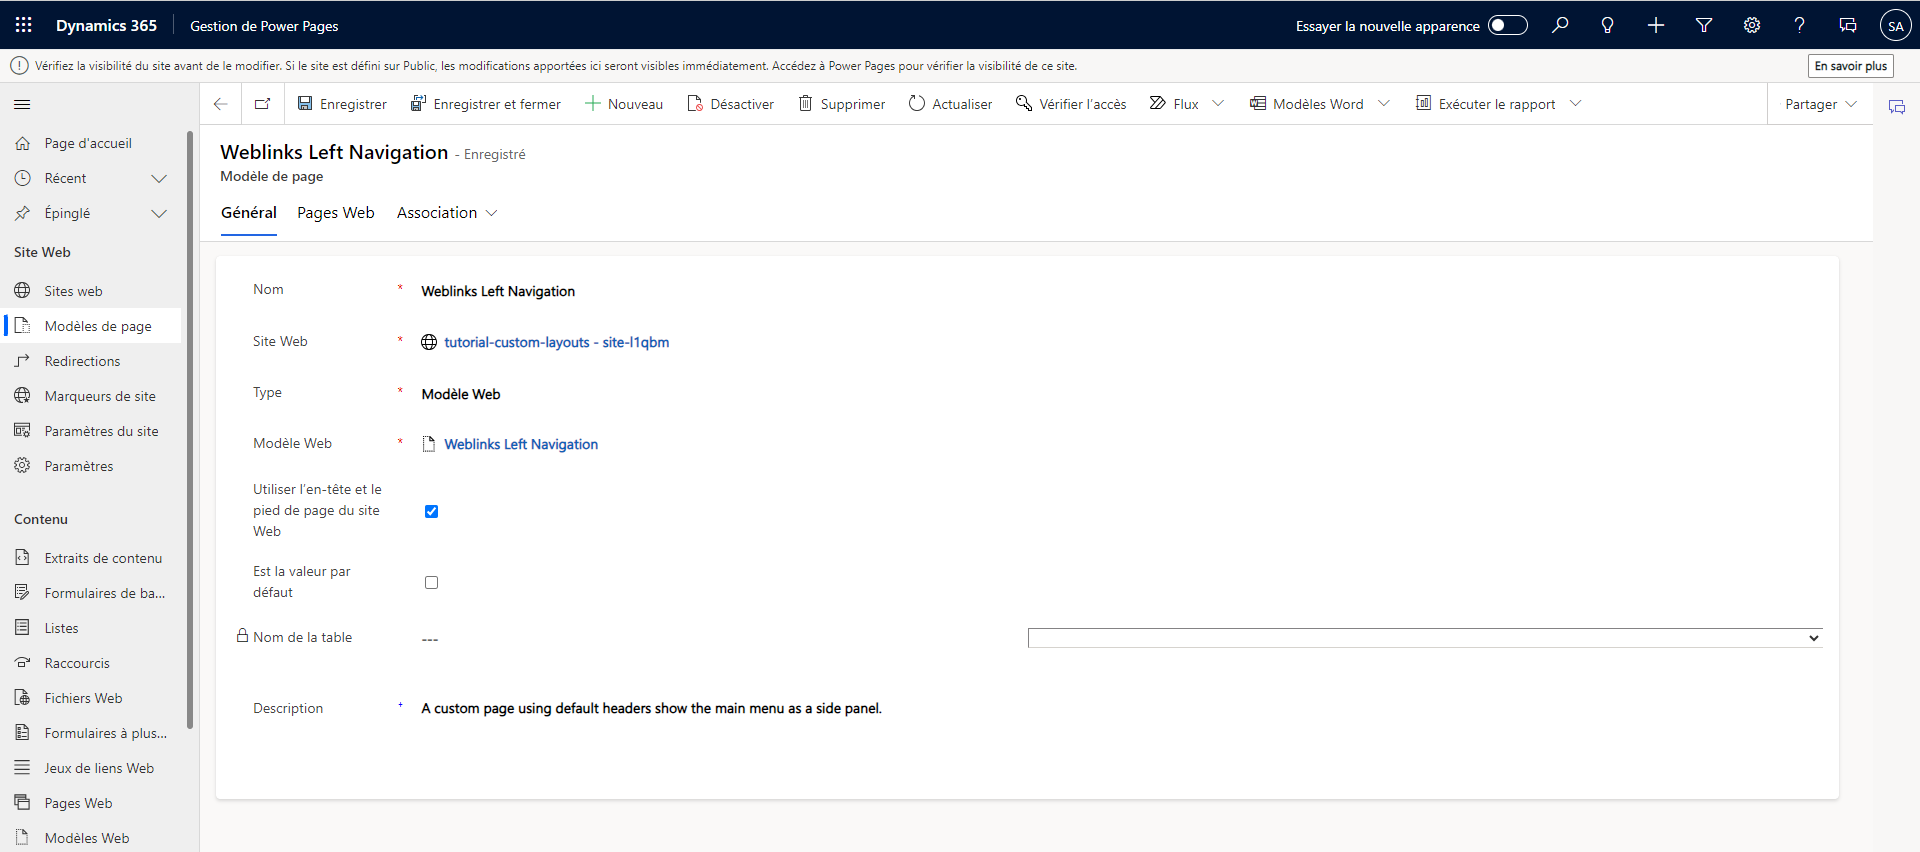Screen dimensions: 1920x852
Task: Click the help question mark icon
Action: 1800,25
